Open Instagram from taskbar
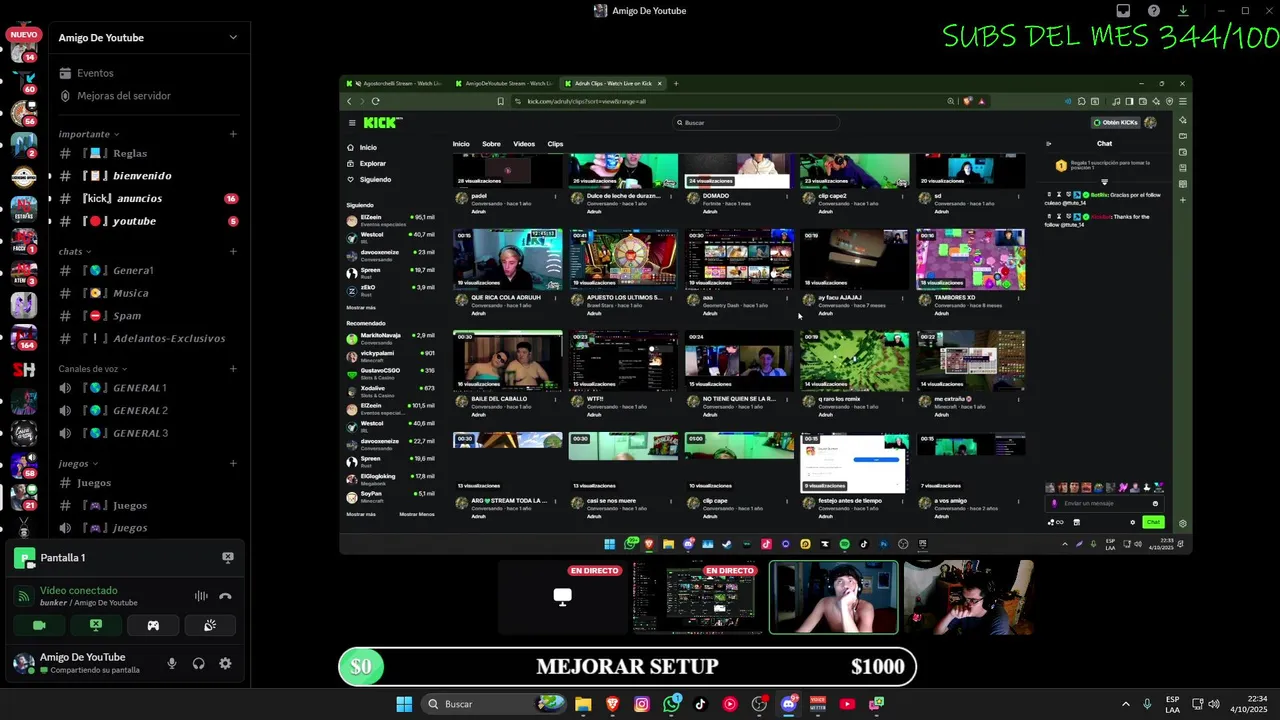The image size is (1280, 720). coord(642,704)
